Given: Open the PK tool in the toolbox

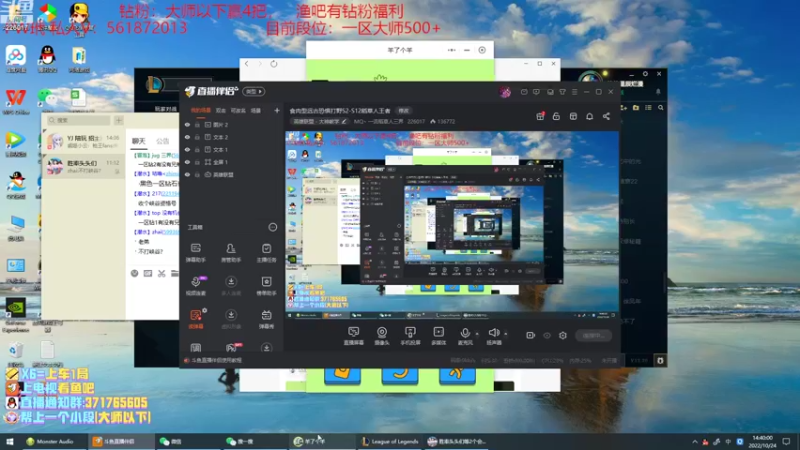Looking at the screenshot, I should tap(231, 348).
